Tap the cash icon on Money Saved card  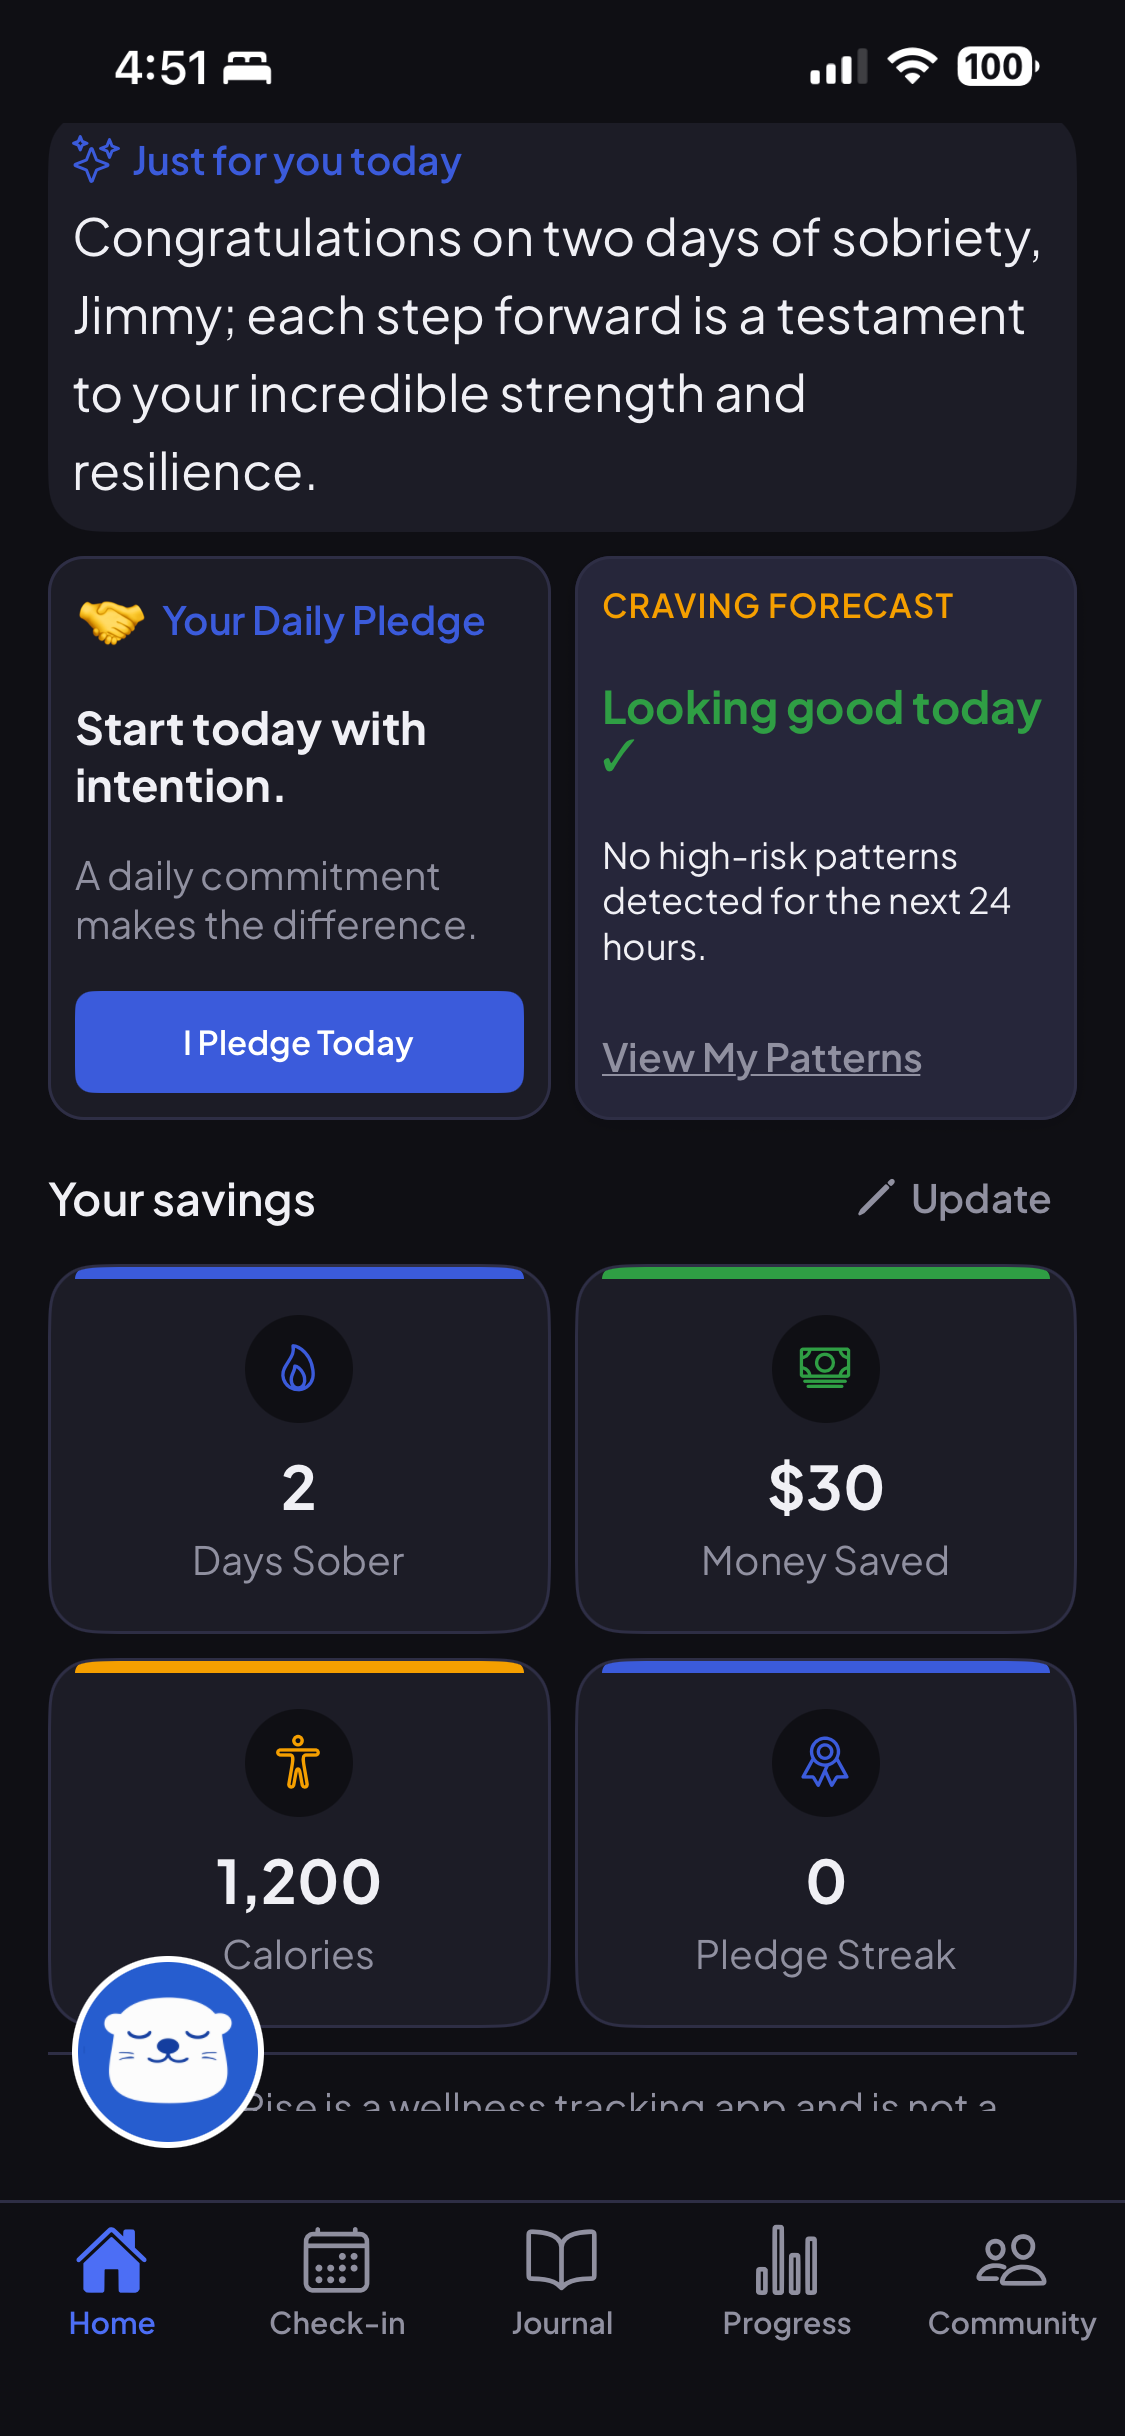point(825,1368)
